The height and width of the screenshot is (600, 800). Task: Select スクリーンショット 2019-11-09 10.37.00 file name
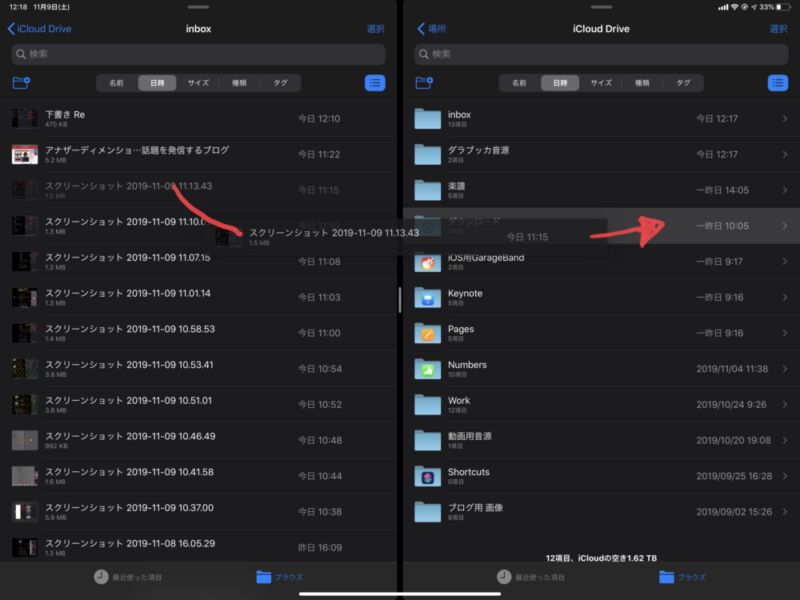click(x=130, y=508)
